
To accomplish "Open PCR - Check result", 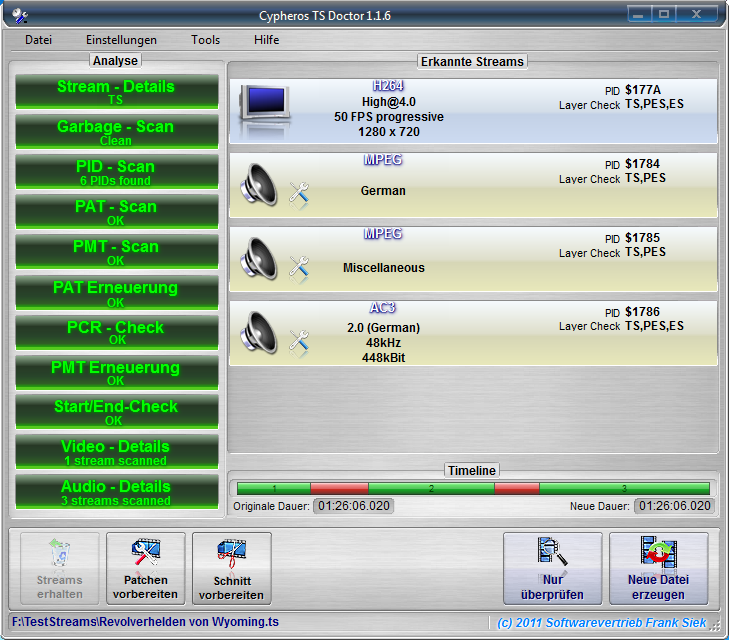I will pyautogui.click(x=117, y=332).
